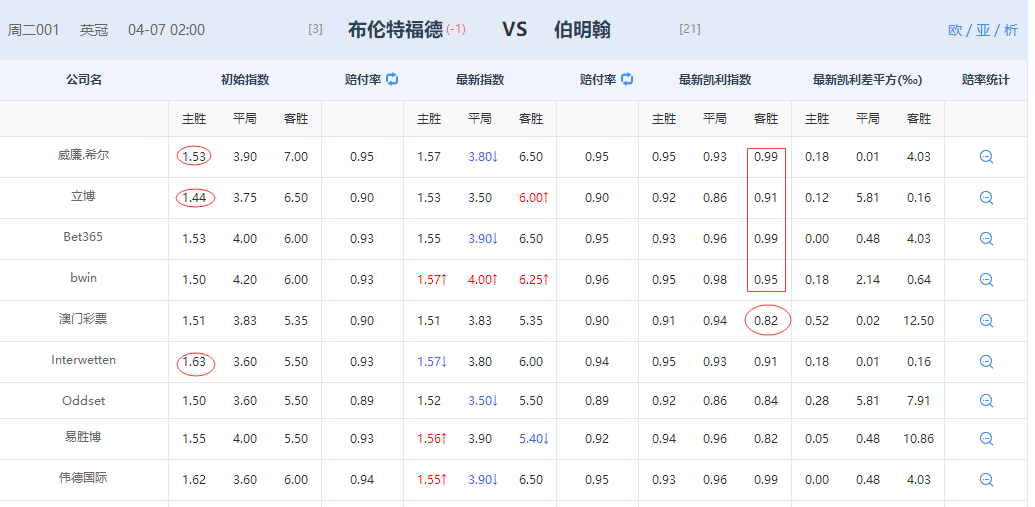Select the 最新凯利指数 column header
This screenshot has height=507, width=1035.
click(715, 80)
